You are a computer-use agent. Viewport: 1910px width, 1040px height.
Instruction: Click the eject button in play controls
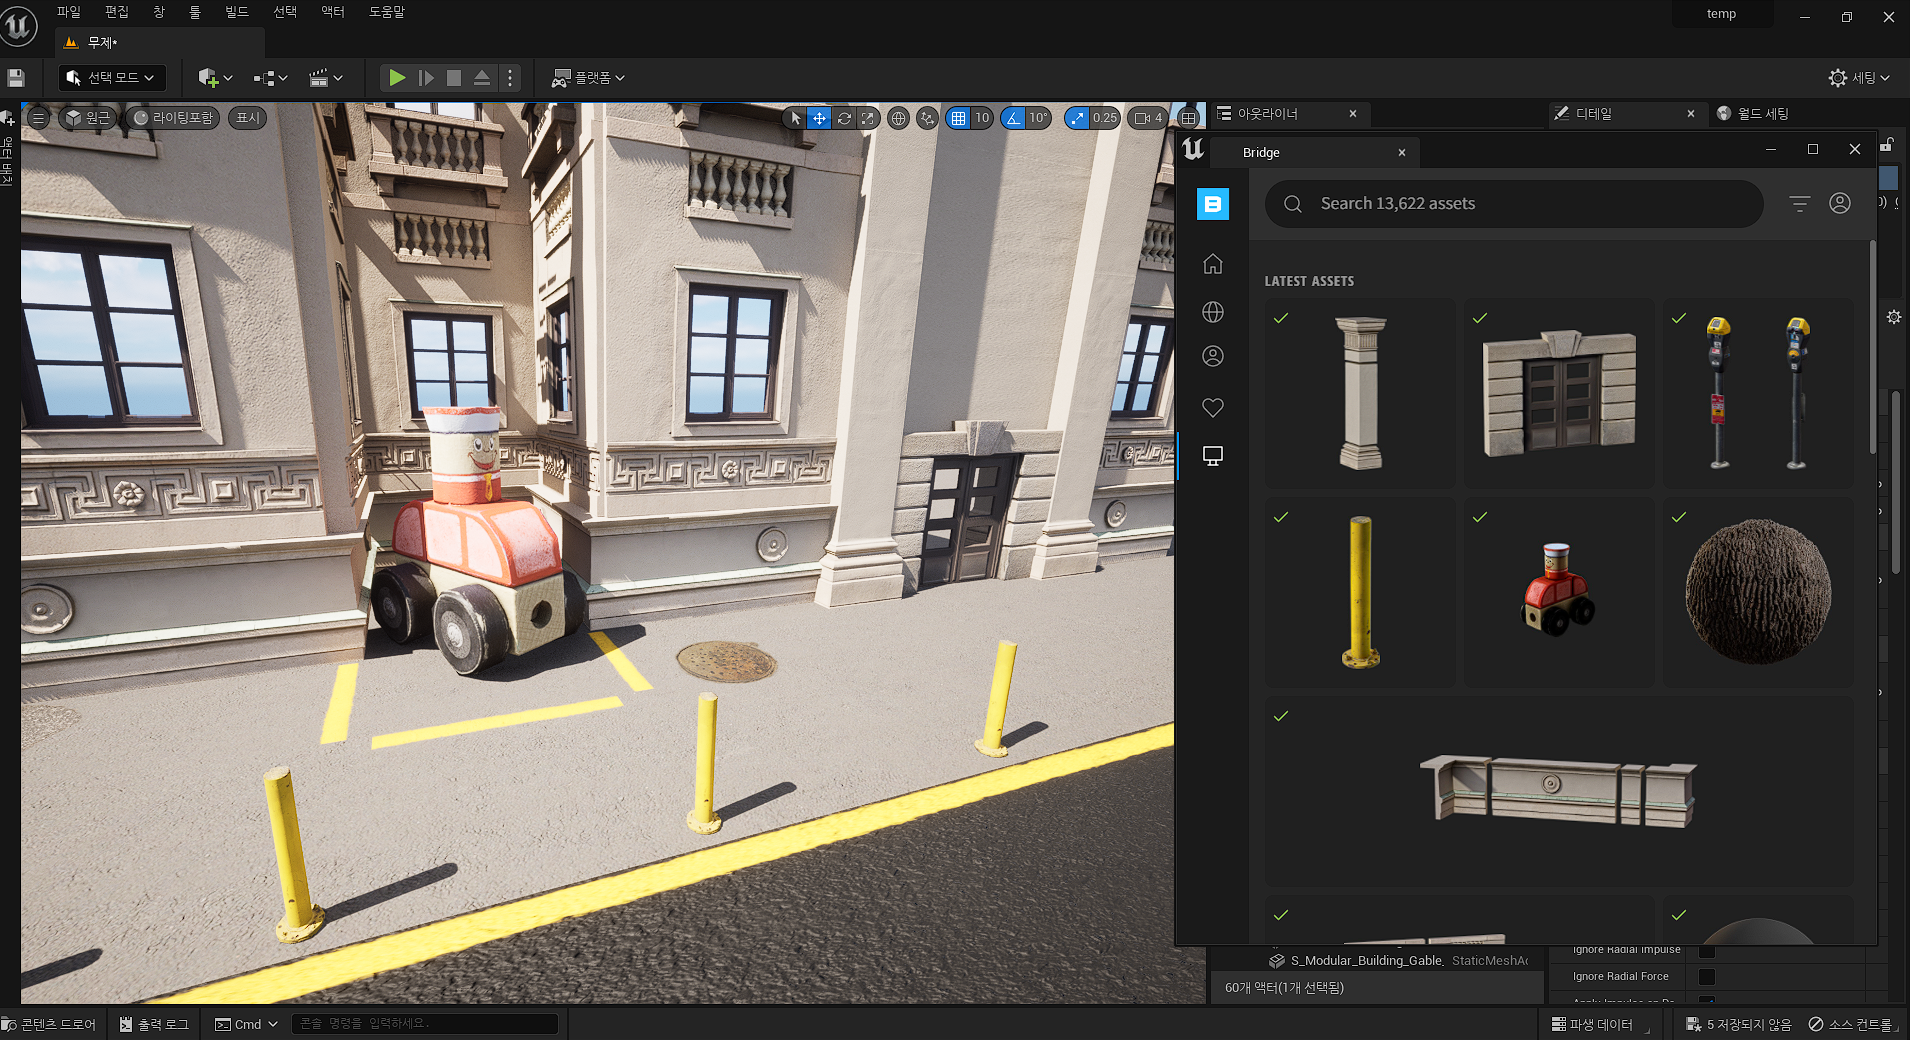pyautogui.click(x=482, y=78)
